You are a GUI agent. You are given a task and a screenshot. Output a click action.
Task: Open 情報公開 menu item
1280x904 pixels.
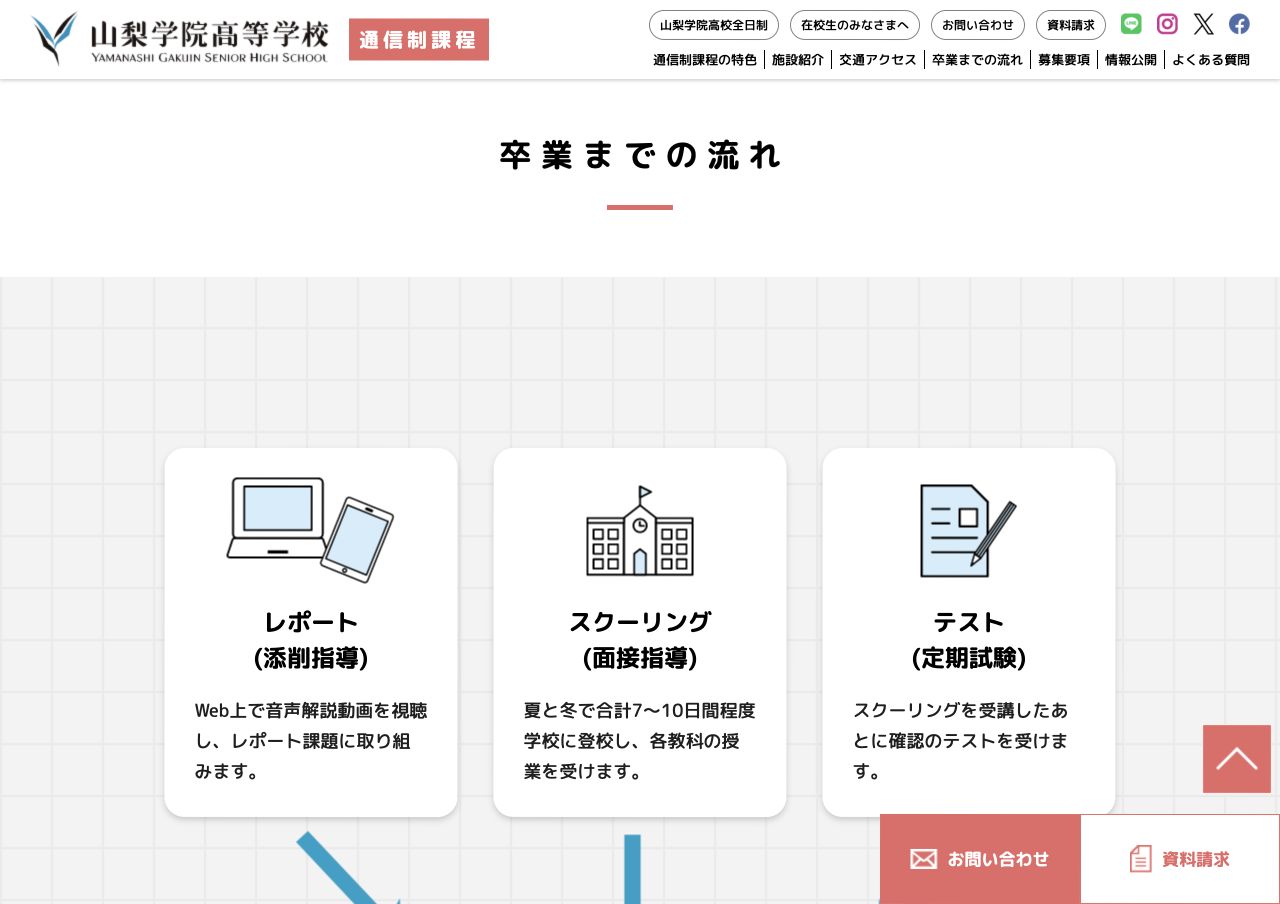(1131, 60)
